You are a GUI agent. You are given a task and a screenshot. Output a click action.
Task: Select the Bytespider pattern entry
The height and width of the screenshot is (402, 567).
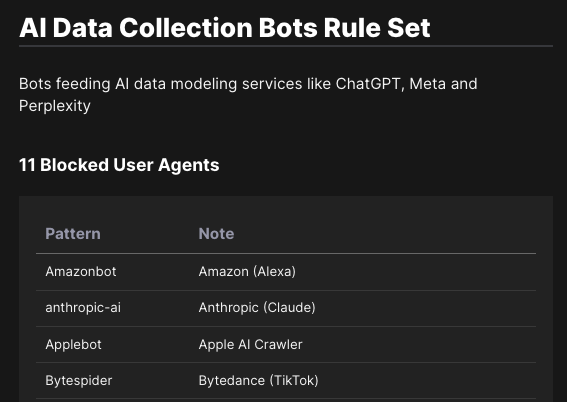click(78, 381)
